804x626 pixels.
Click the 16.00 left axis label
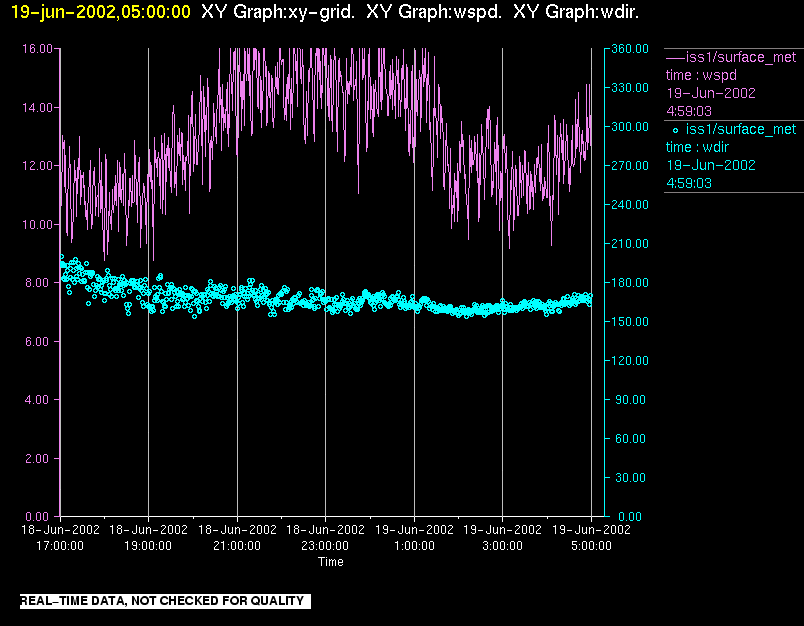tap(36, 49)
